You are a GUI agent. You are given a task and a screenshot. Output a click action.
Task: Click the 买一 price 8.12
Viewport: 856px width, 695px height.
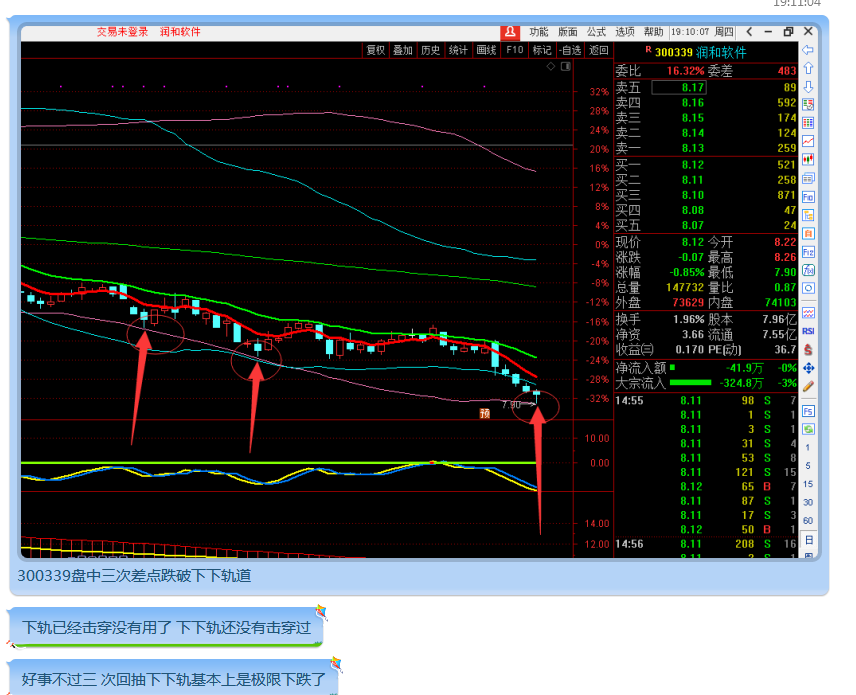(x=693, y=165)
